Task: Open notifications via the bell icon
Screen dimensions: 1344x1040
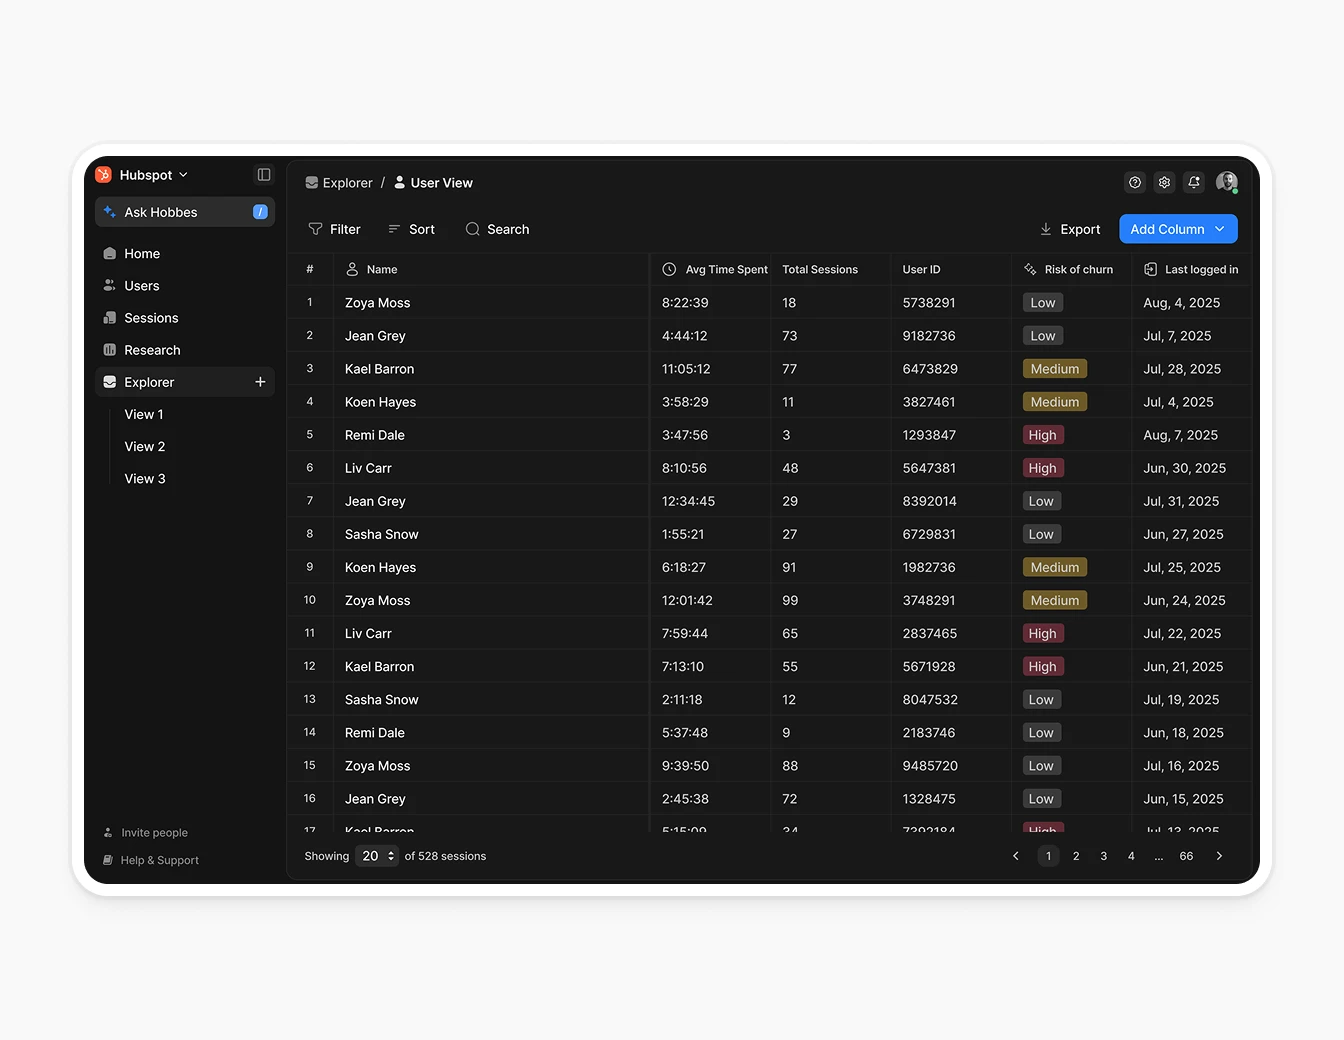Action: 1194,182
